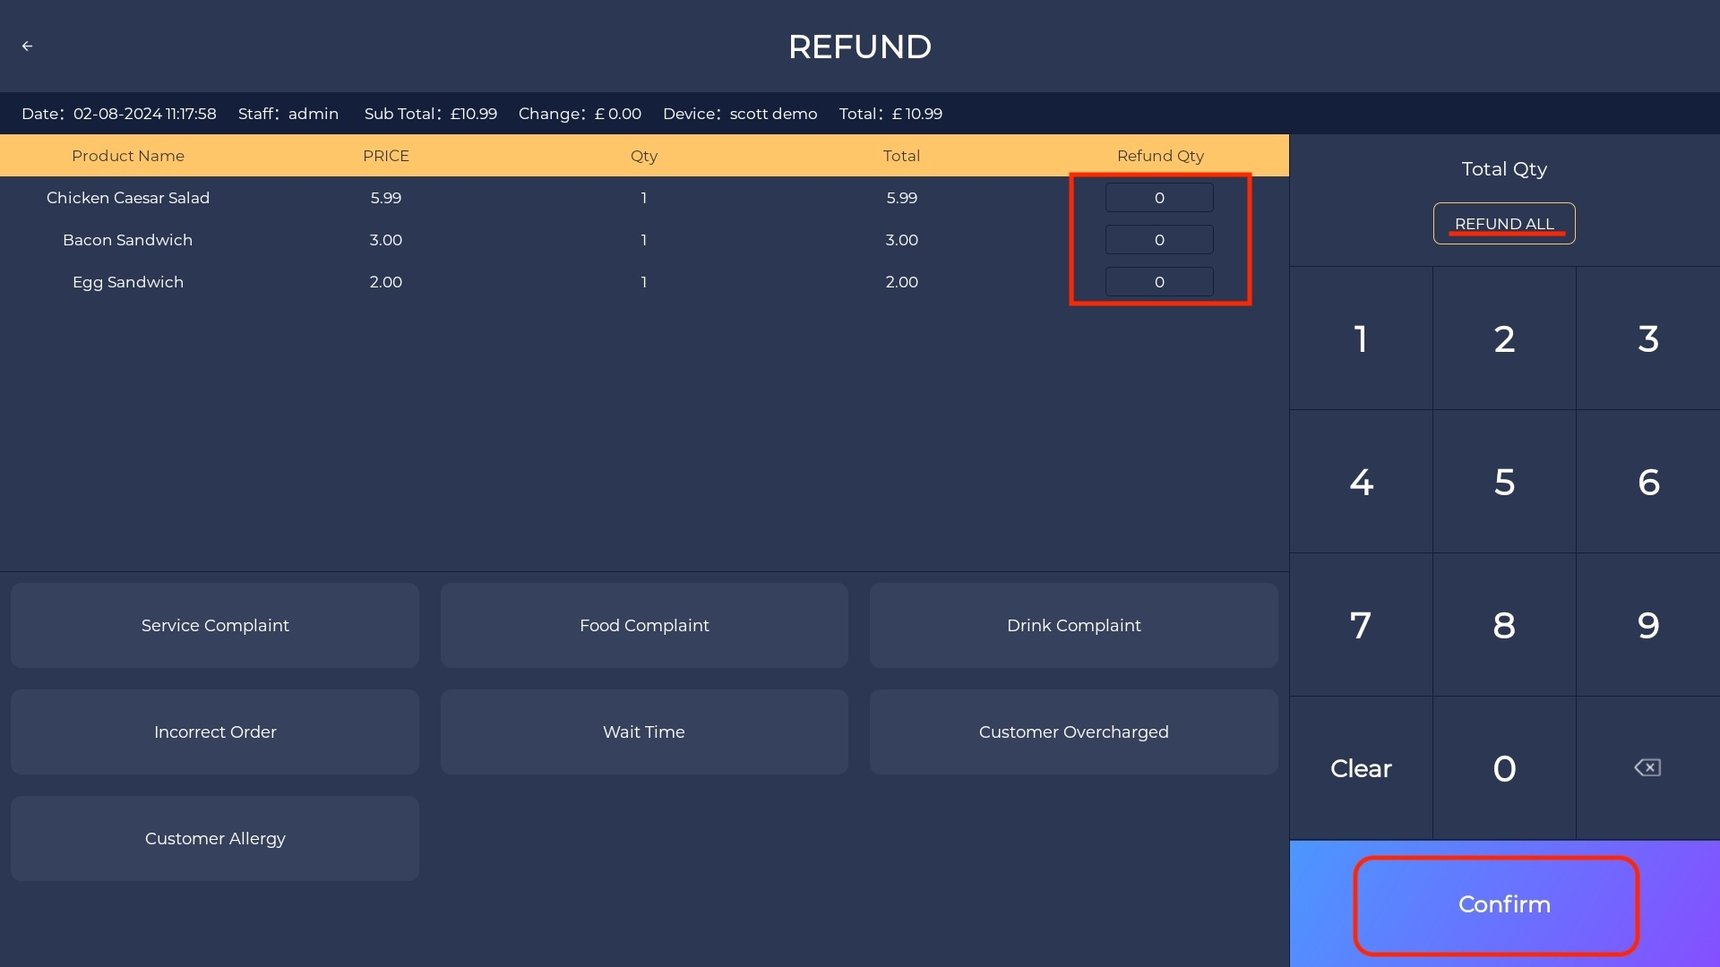1720x967 pixels.
Task: Tap keypad number 3
Action: coord(1648,339)
